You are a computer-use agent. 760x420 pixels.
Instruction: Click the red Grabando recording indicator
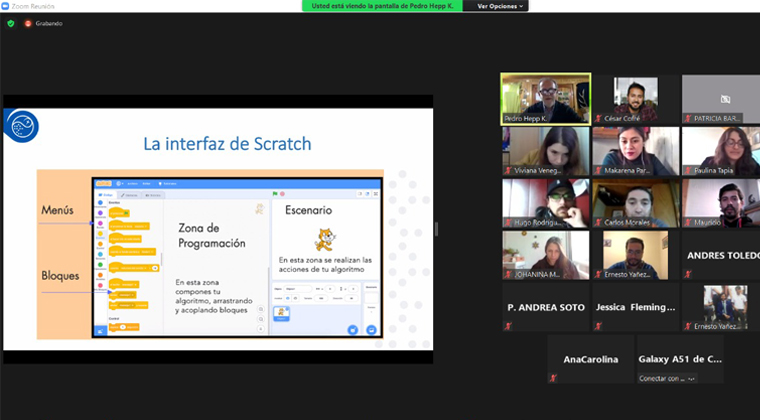[x=28, y=23]
